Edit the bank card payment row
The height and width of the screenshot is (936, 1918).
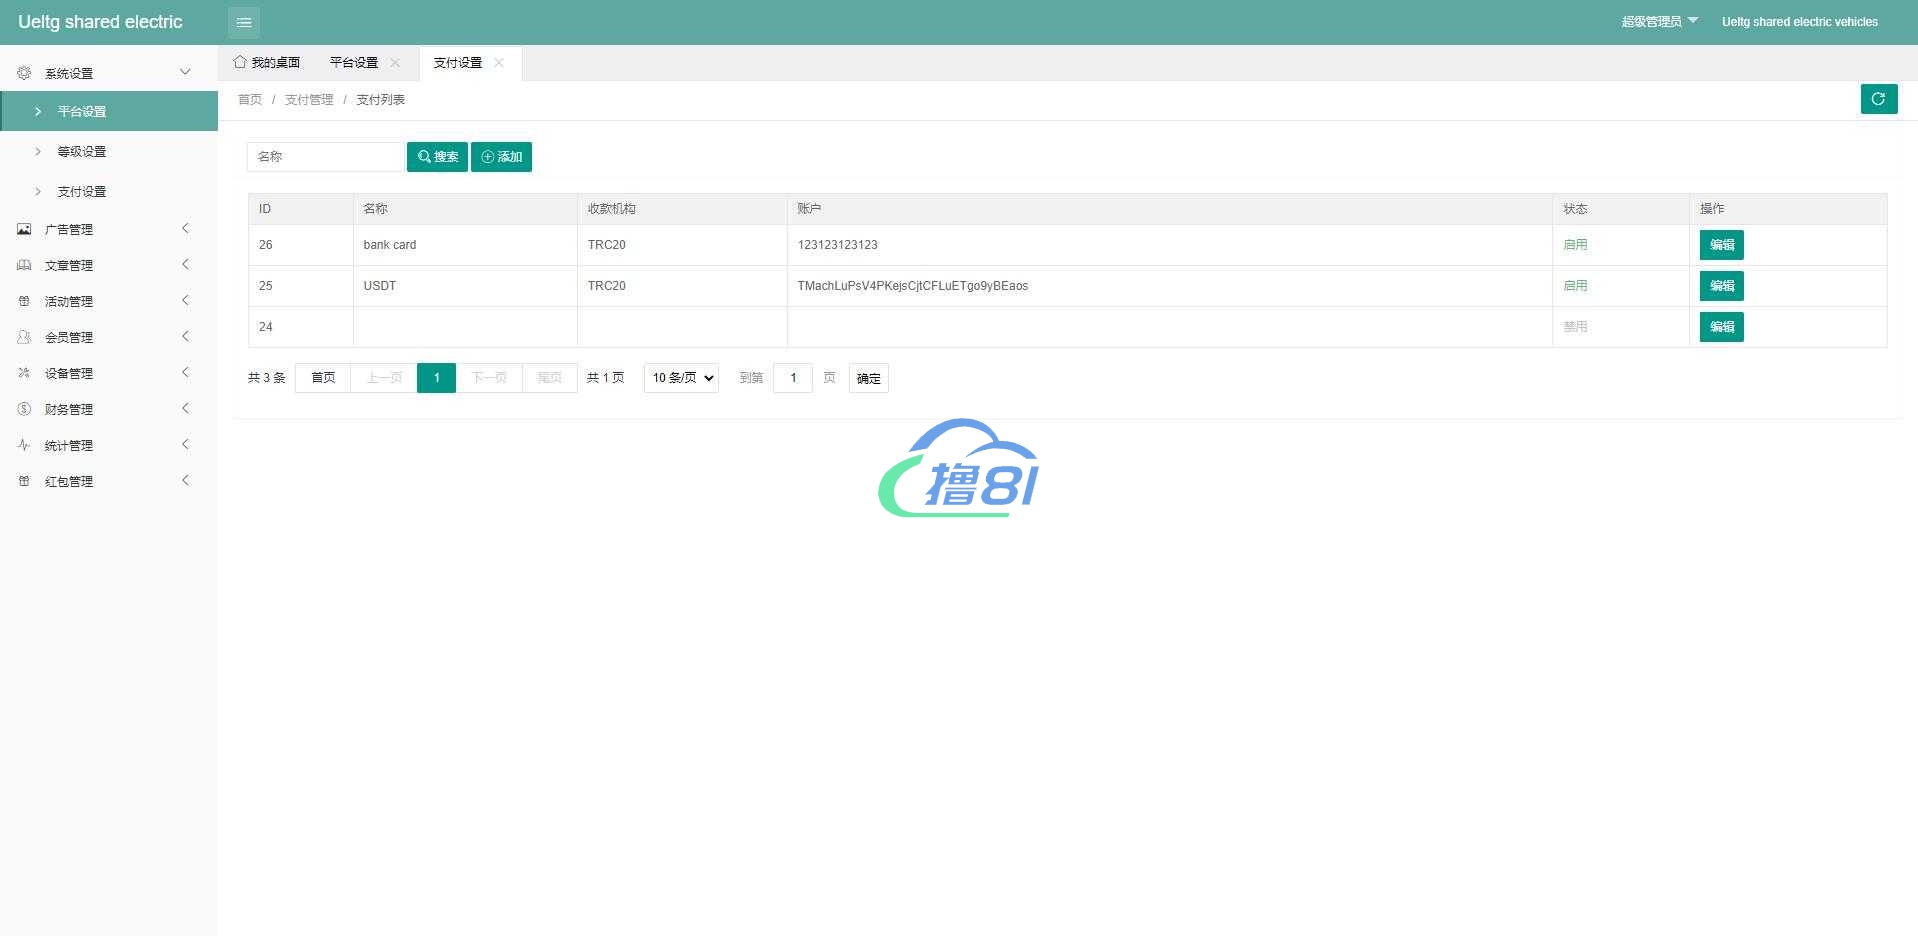[x=1721, y=245]
